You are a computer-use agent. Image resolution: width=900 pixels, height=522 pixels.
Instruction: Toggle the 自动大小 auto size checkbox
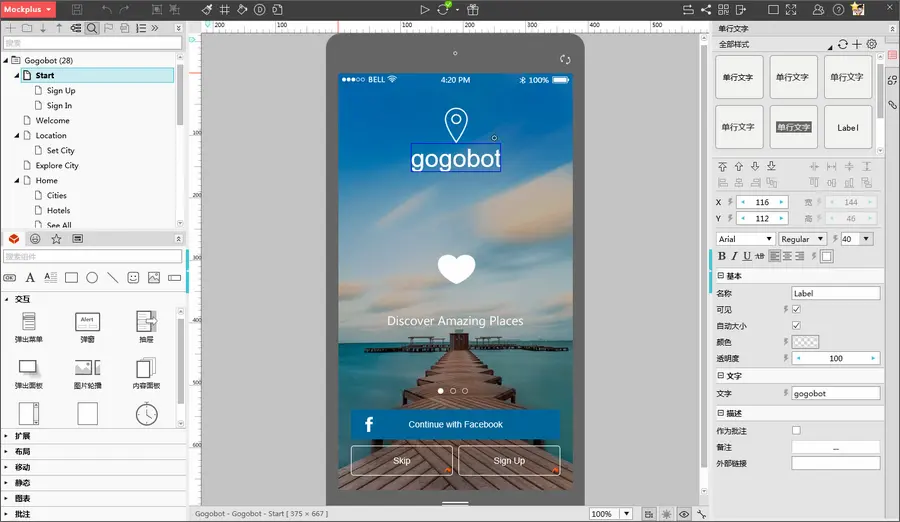[x=796, y=326]
